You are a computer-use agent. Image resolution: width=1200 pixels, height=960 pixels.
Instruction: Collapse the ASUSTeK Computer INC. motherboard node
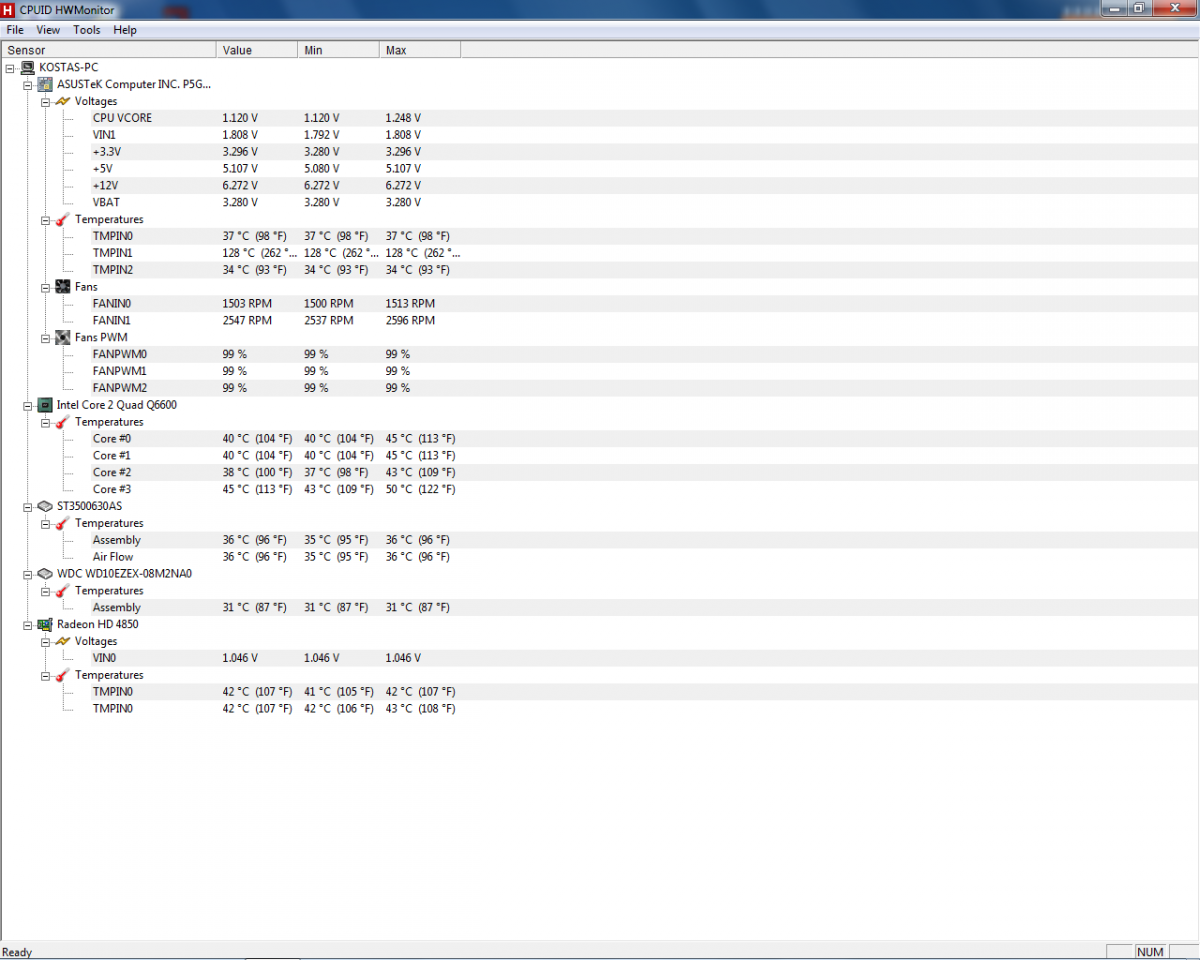(28, 85)
